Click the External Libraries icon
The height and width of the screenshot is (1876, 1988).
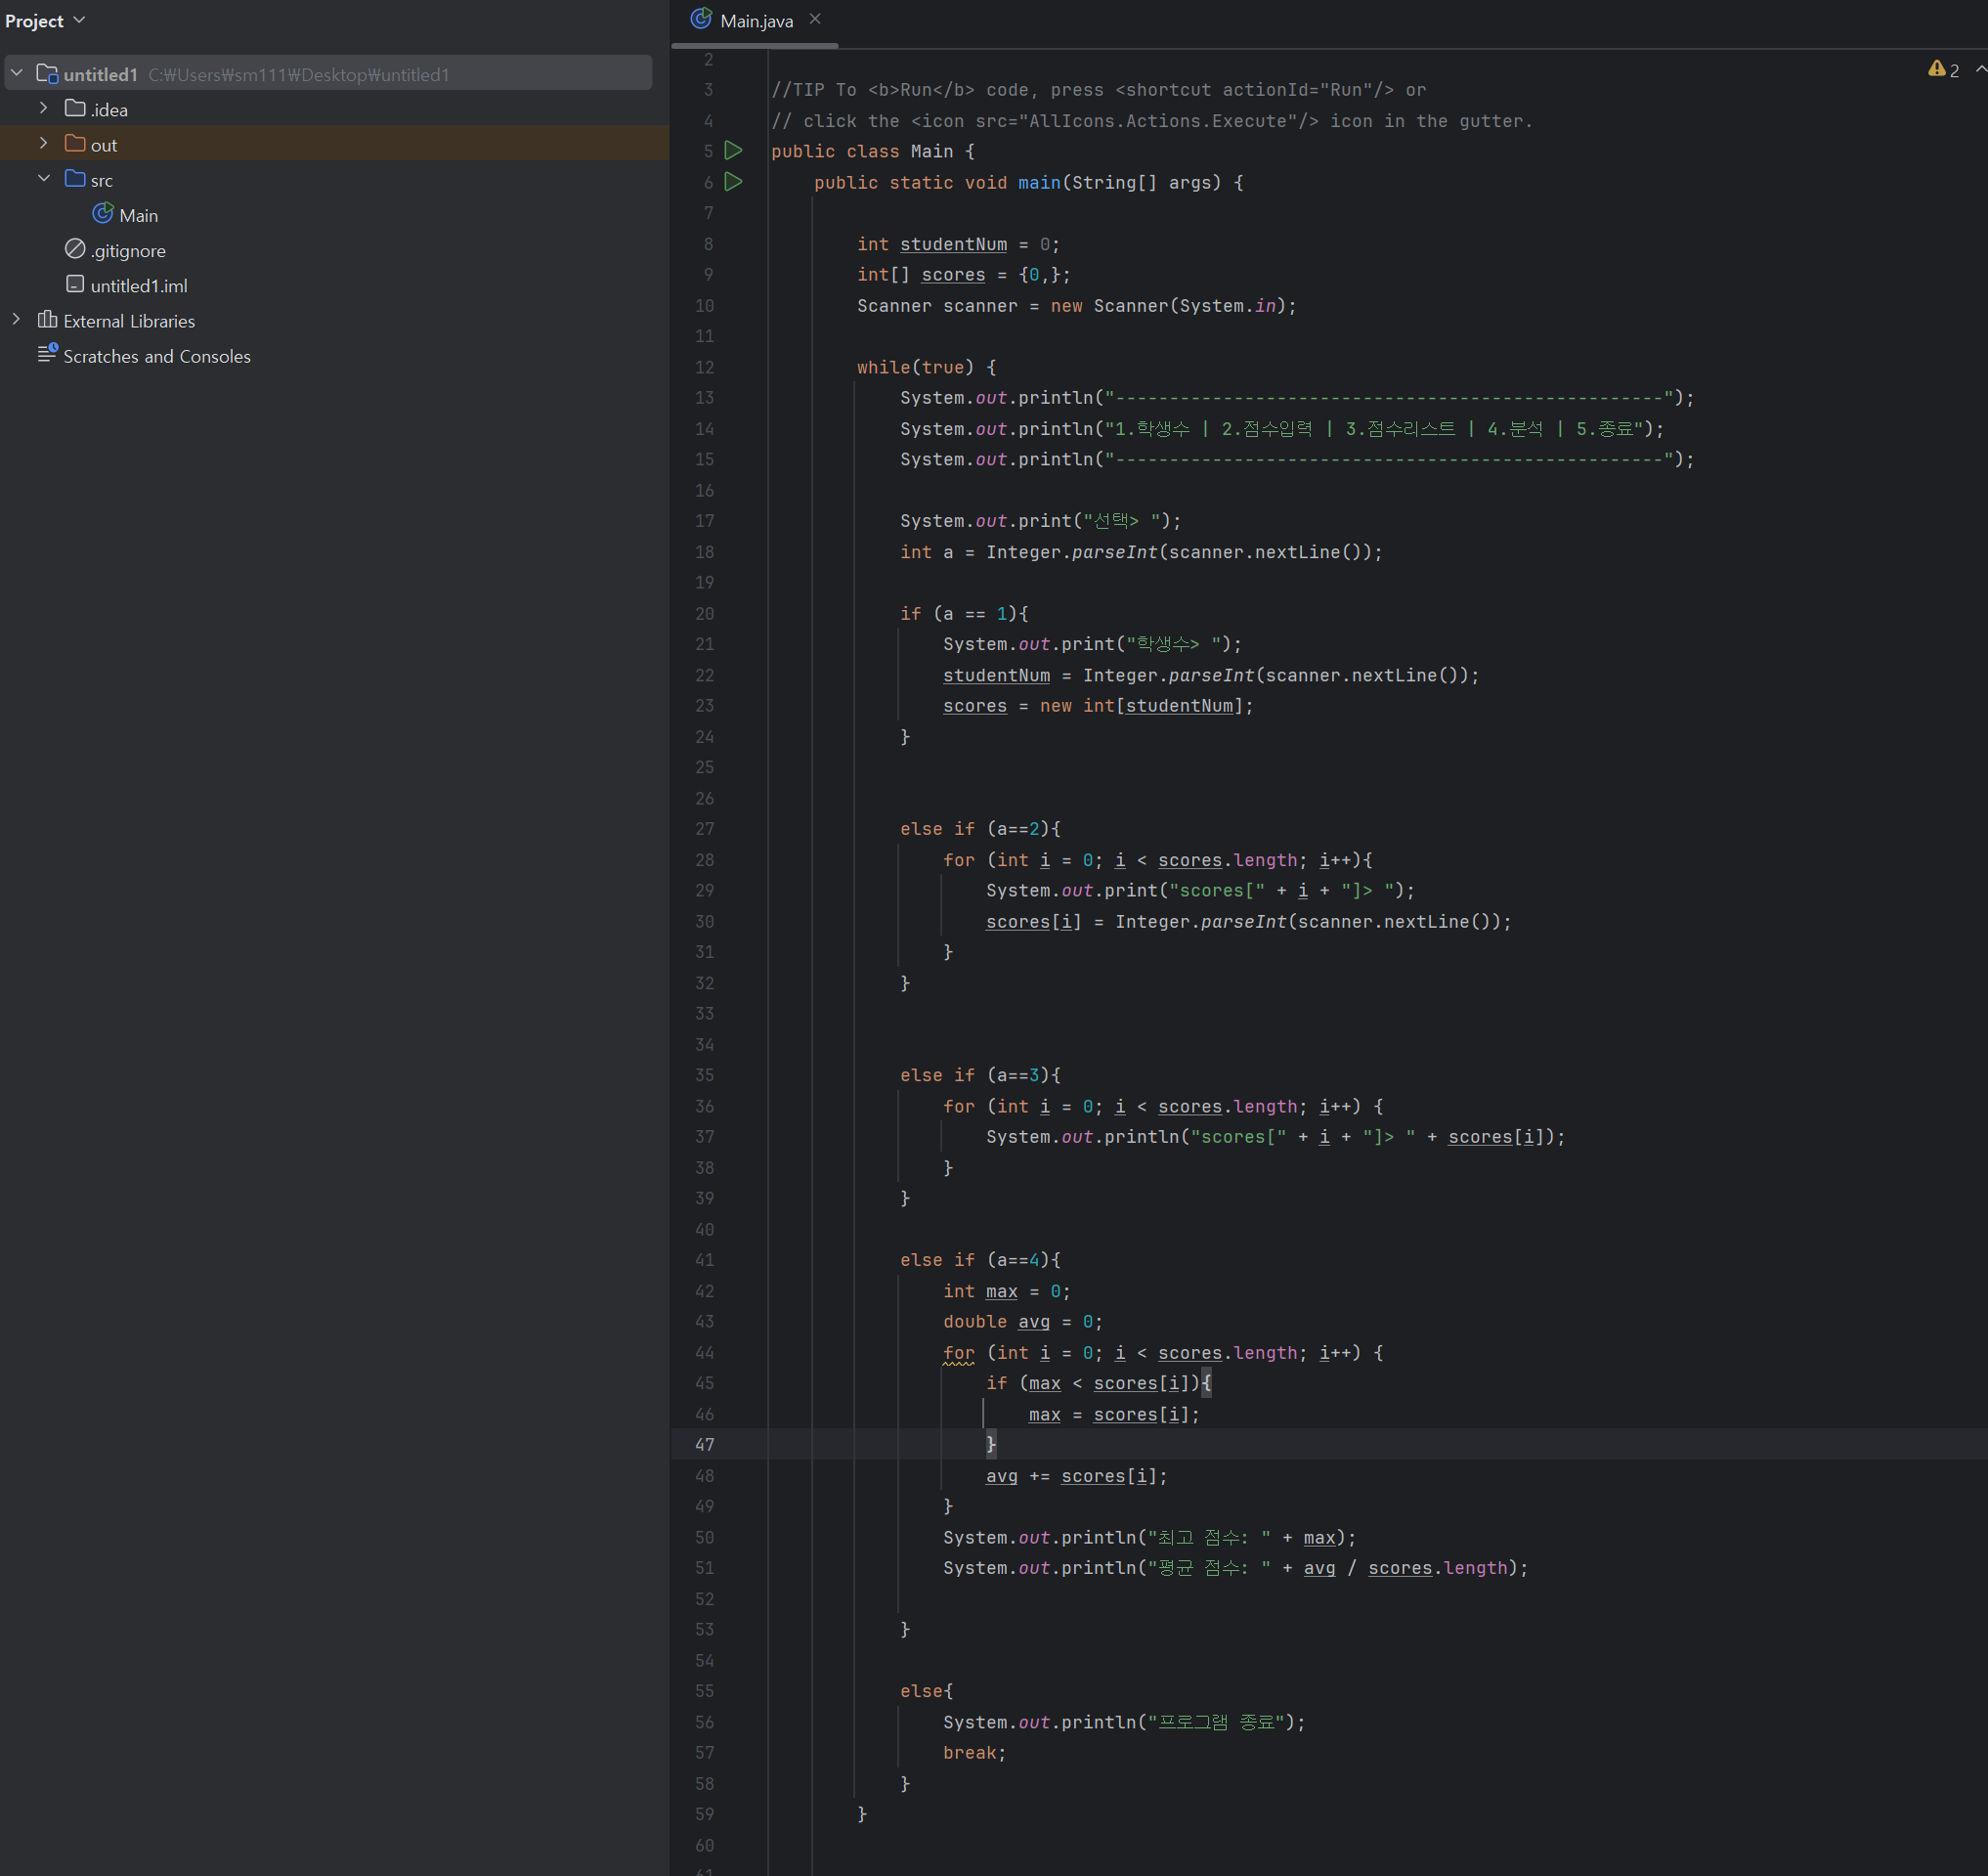(47, 320)
